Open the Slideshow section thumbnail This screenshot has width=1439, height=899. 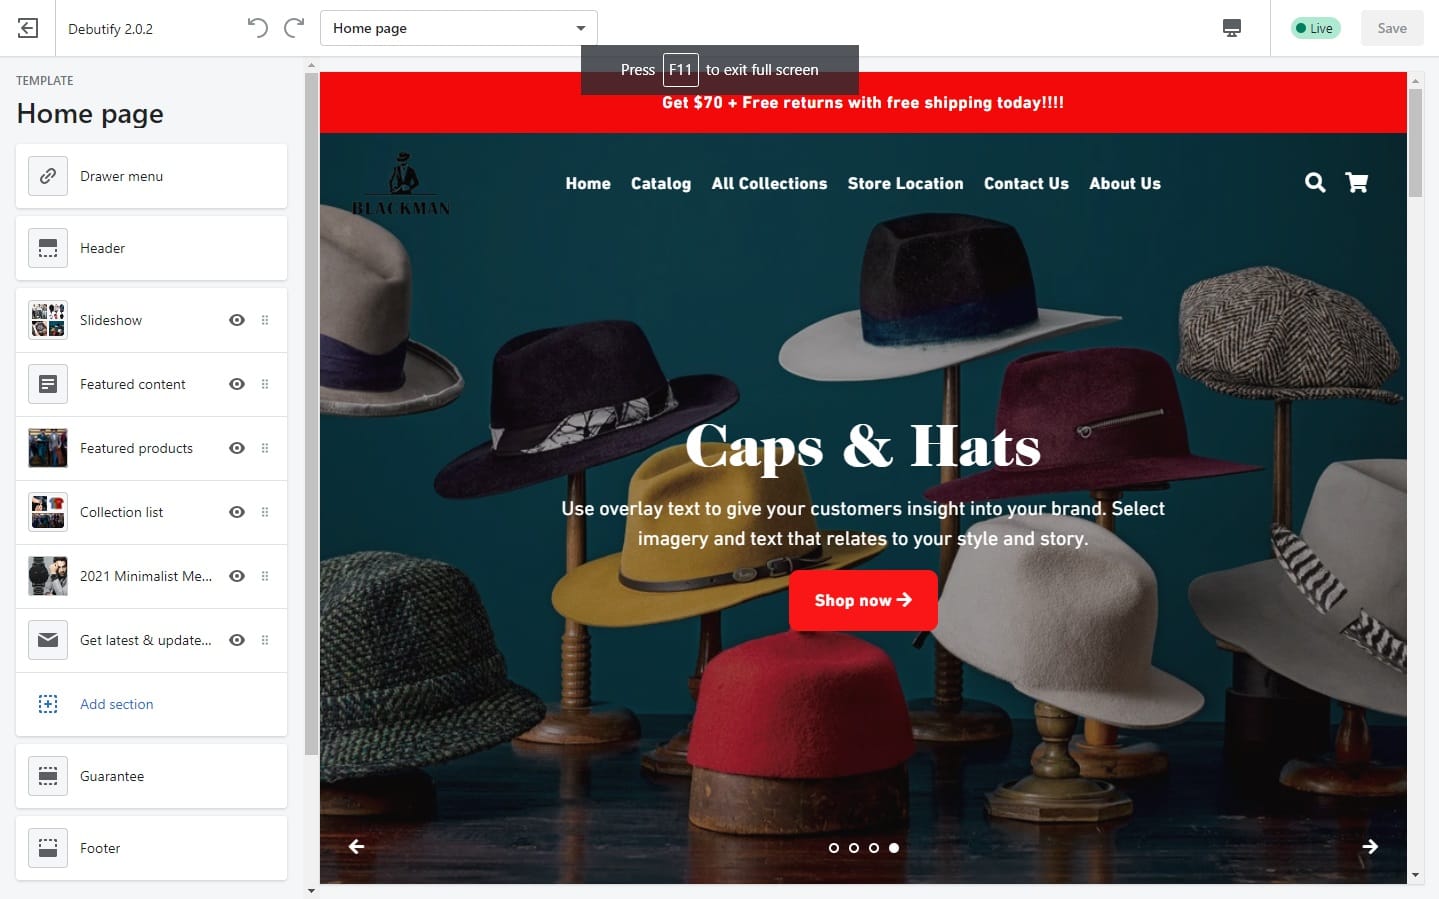pyautogui.click(x=48, y=320)
